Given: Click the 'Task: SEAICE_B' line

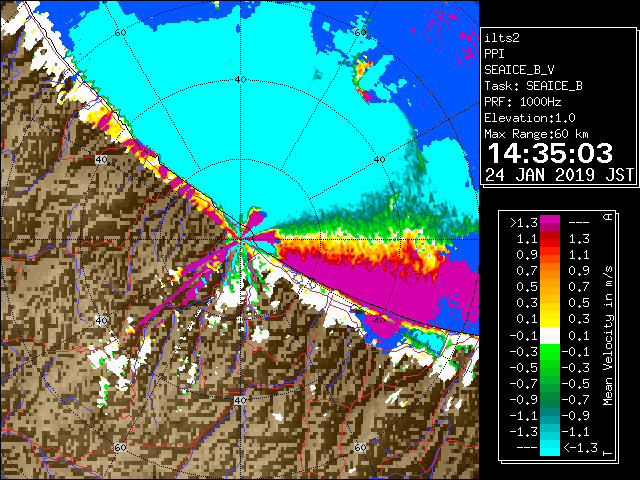Looking at the screenshot, I should [x=533, y=86].
